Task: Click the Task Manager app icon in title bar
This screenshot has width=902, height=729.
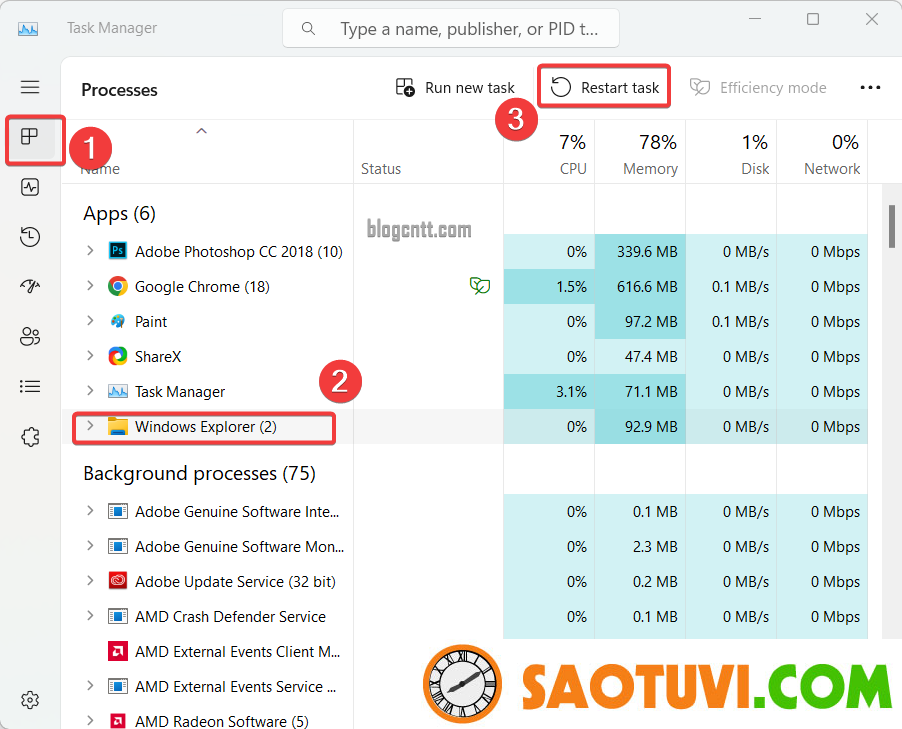Action: [x=28, y=28]
